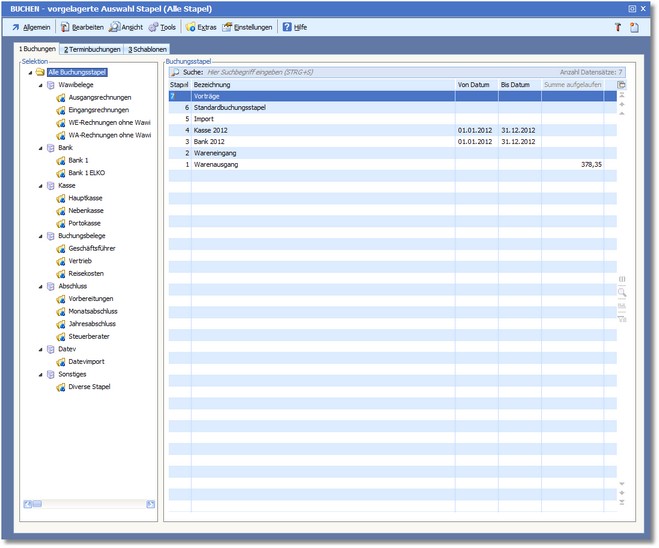Collapse the Abschluss tree group

pyautogui.click(x=40, y=286)
